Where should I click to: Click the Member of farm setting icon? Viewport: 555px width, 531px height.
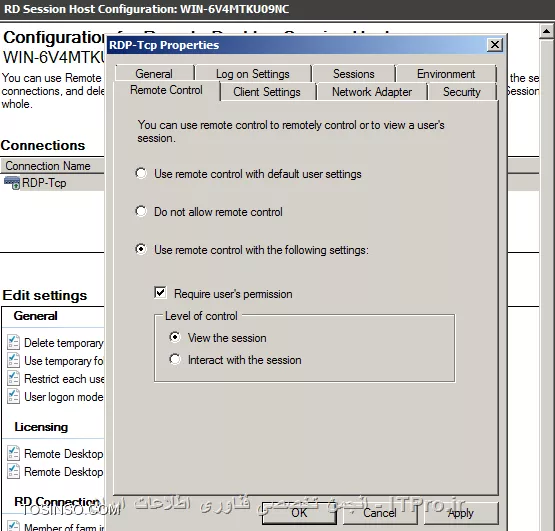point(13,526)
